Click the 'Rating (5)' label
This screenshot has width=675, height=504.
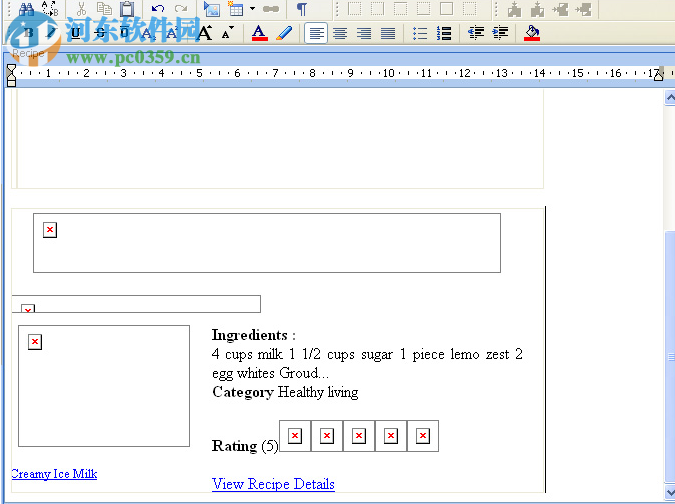(x=245, y=446)
